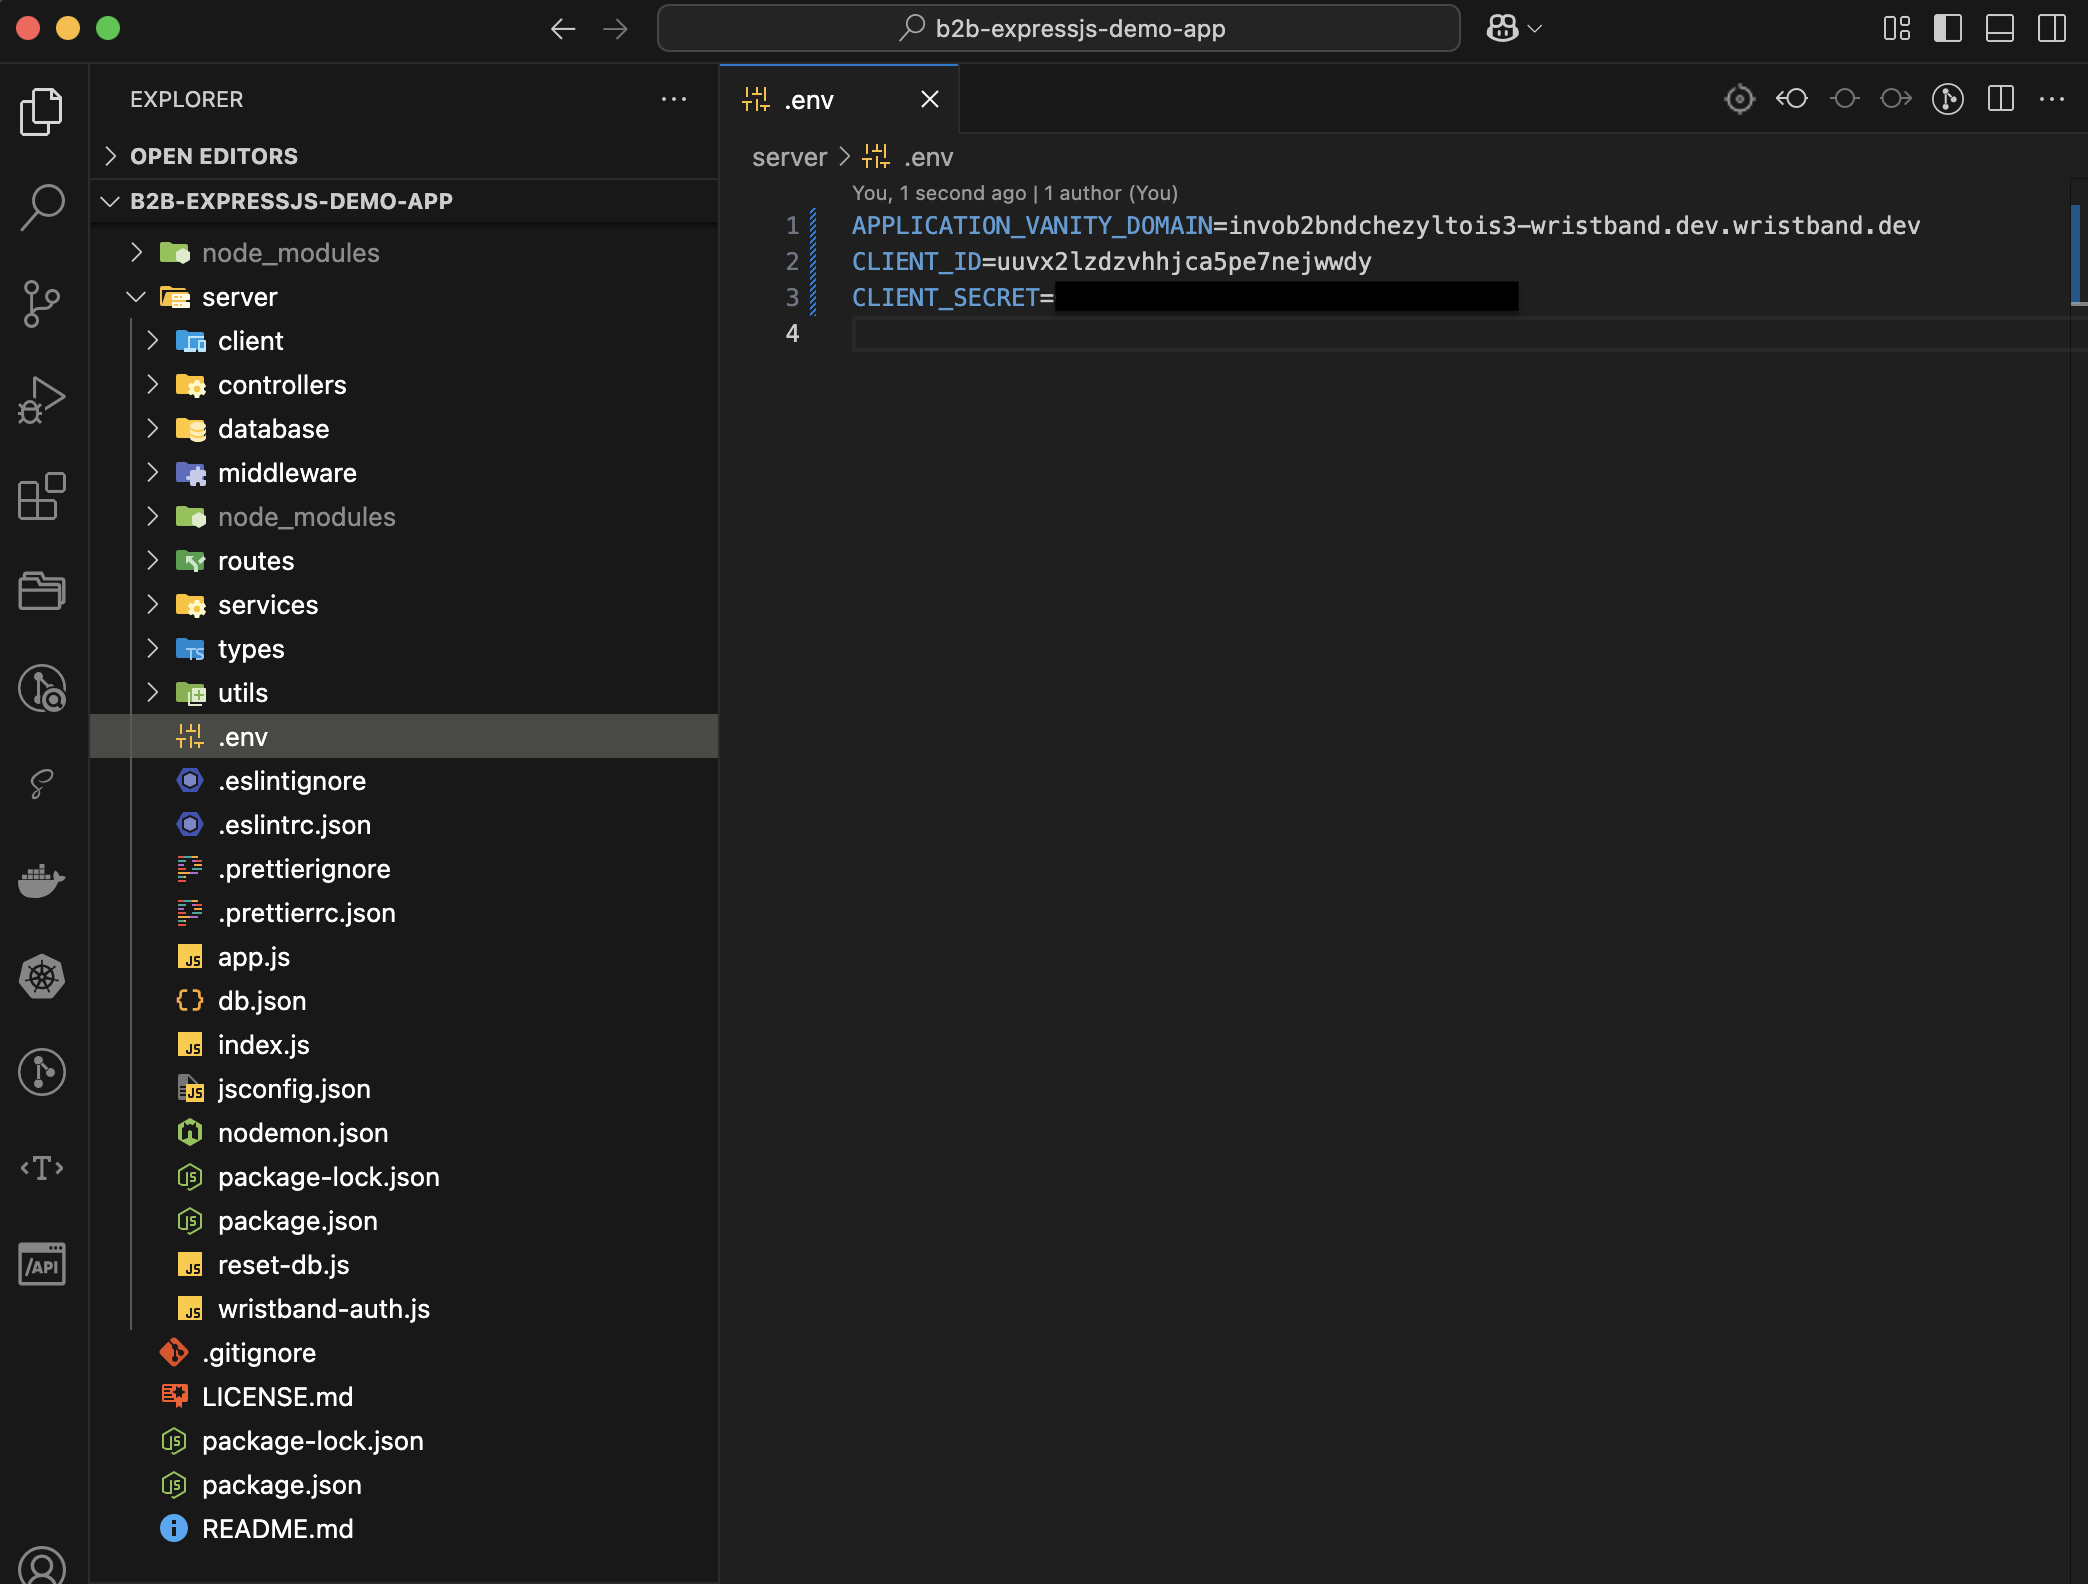Expand the Open Editors section

[x=213, y=156]
